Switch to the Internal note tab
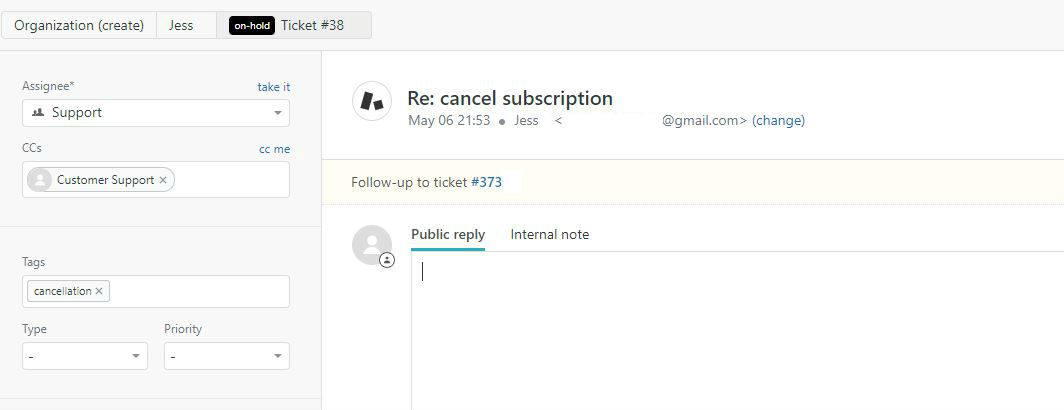Viewport: 1064px width, 410px height. (x=550, y=234)
